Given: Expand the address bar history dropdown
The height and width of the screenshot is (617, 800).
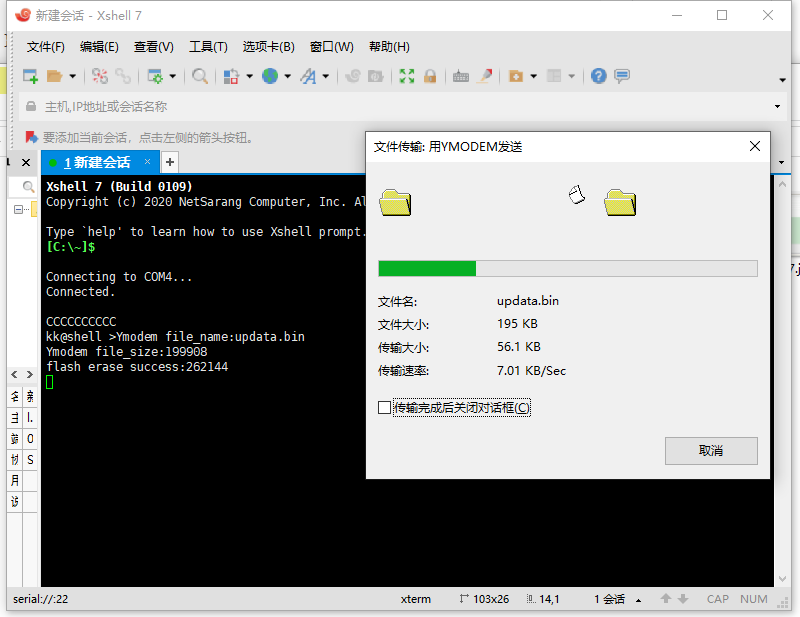Looking at the screenshot, I should pos(777,107).
